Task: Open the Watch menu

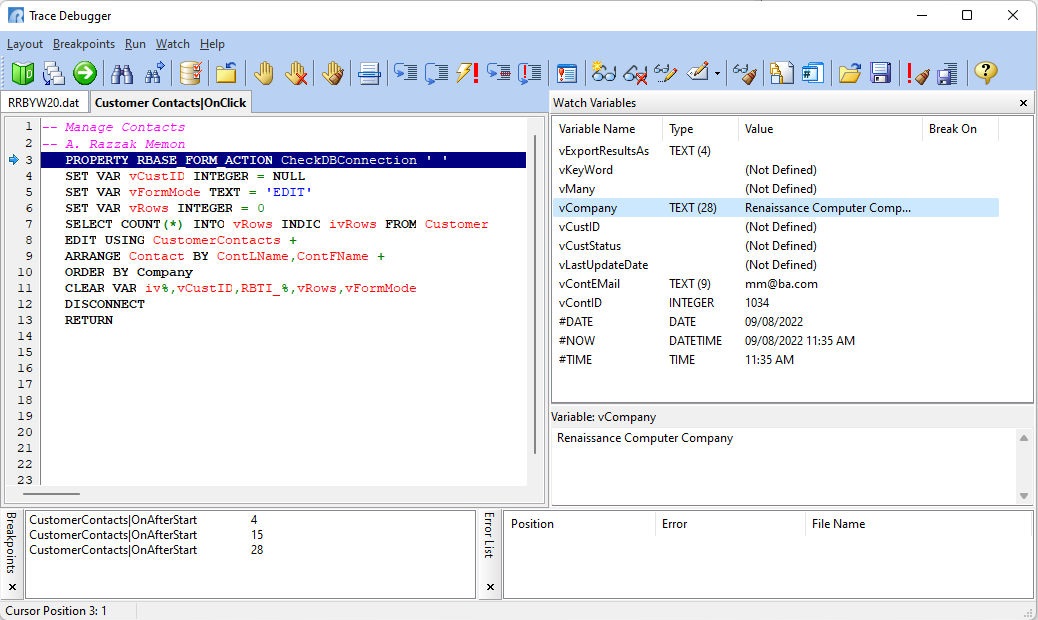Action: click(173, 44)
